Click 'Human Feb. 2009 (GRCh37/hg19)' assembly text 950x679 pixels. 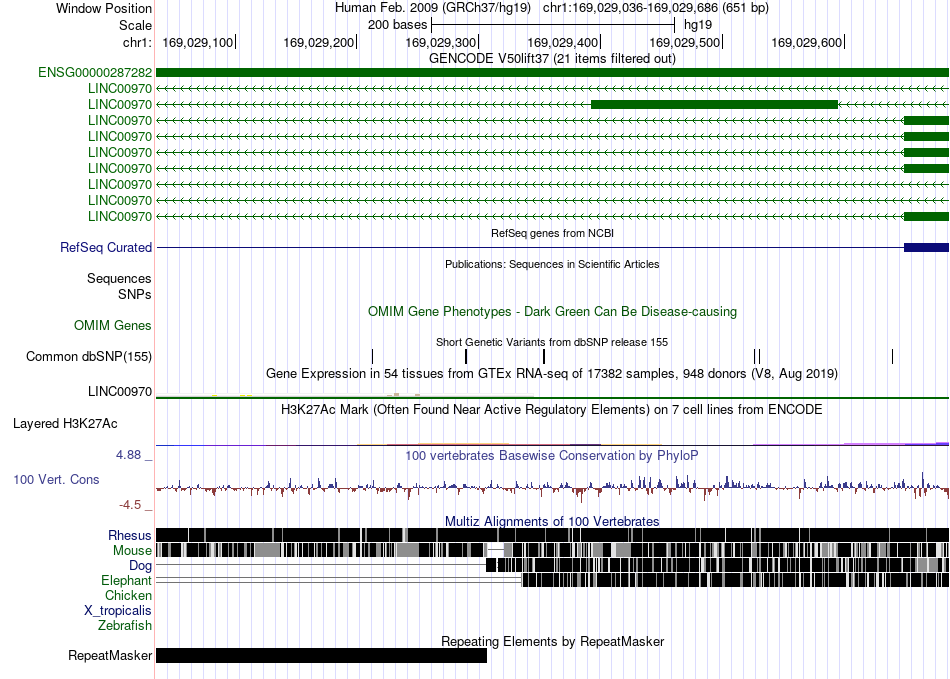point(433,8)
